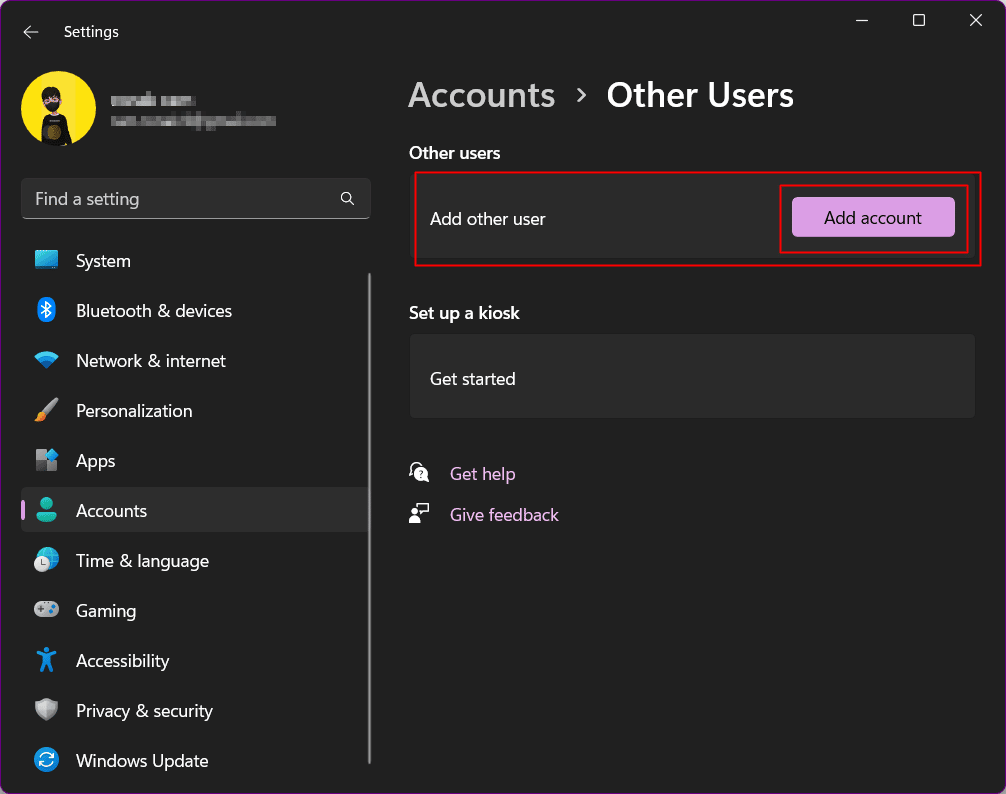
Task: Minimize the Settings window
Action: [862, 21]
